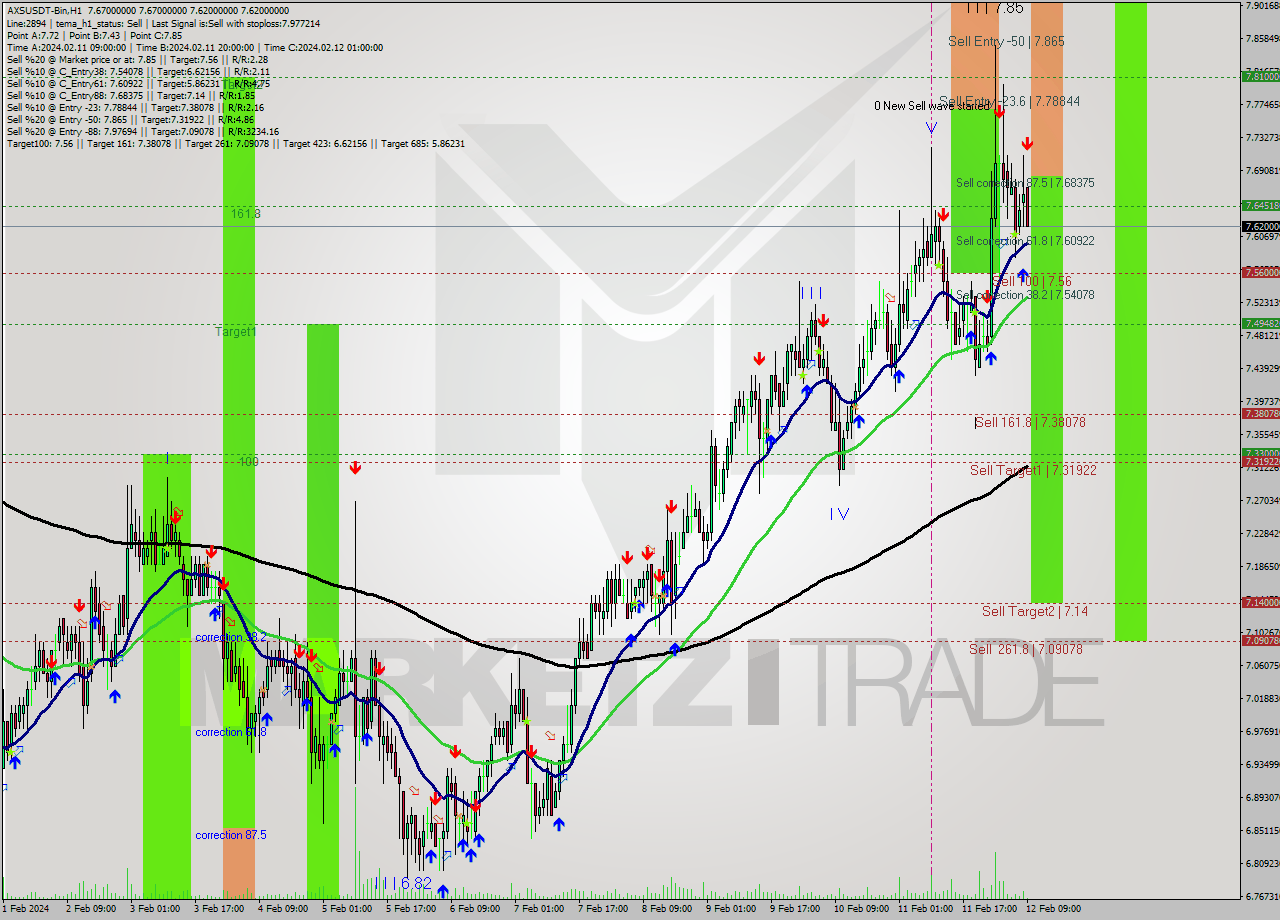The width and height of the screenshot is (1280, 920).
Task: Click the blue 'correction 61.8' label
Action: [x=231, y=732]
